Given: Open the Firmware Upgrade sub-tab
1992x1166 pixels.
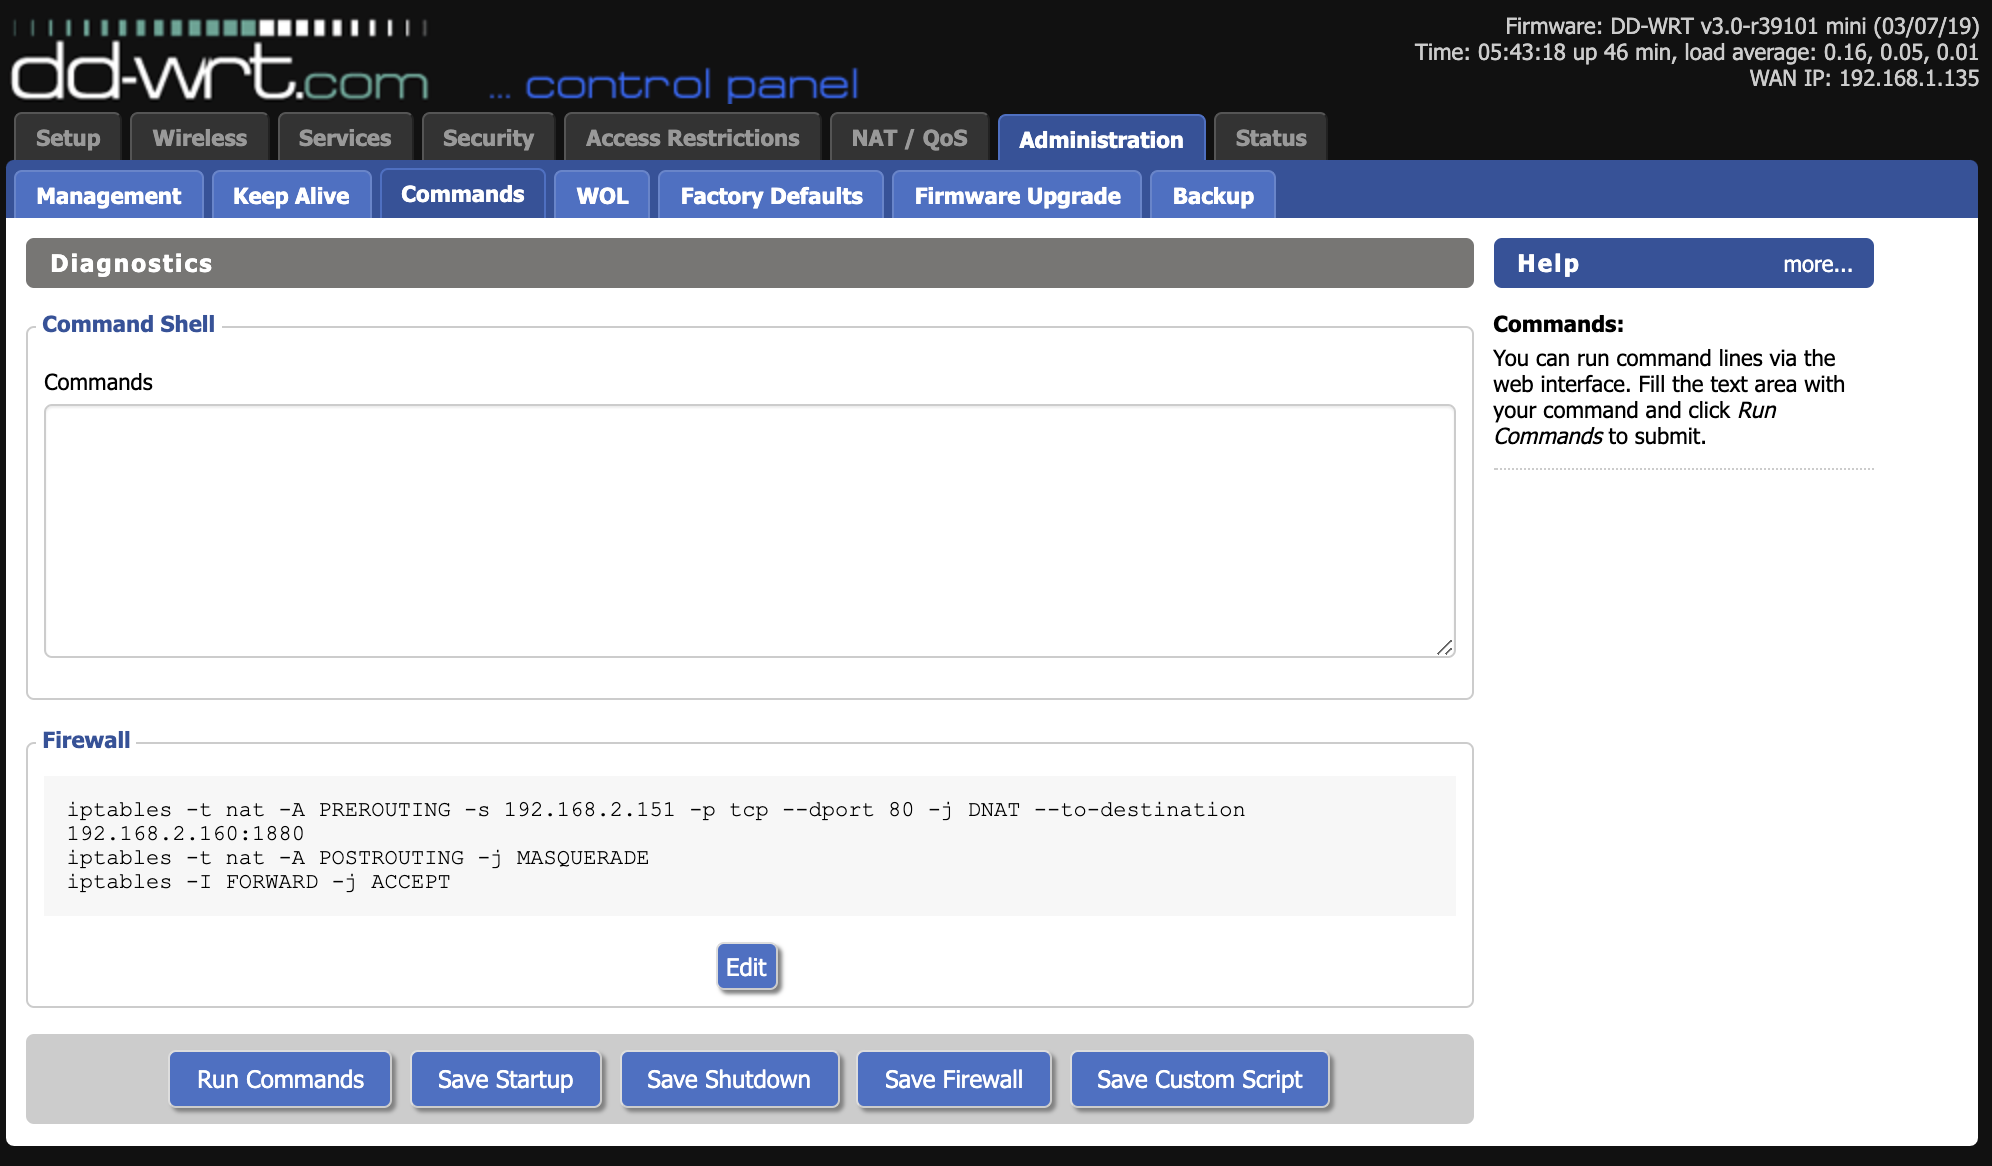Looking at the screenshot, I should (x=1017, y=195).
